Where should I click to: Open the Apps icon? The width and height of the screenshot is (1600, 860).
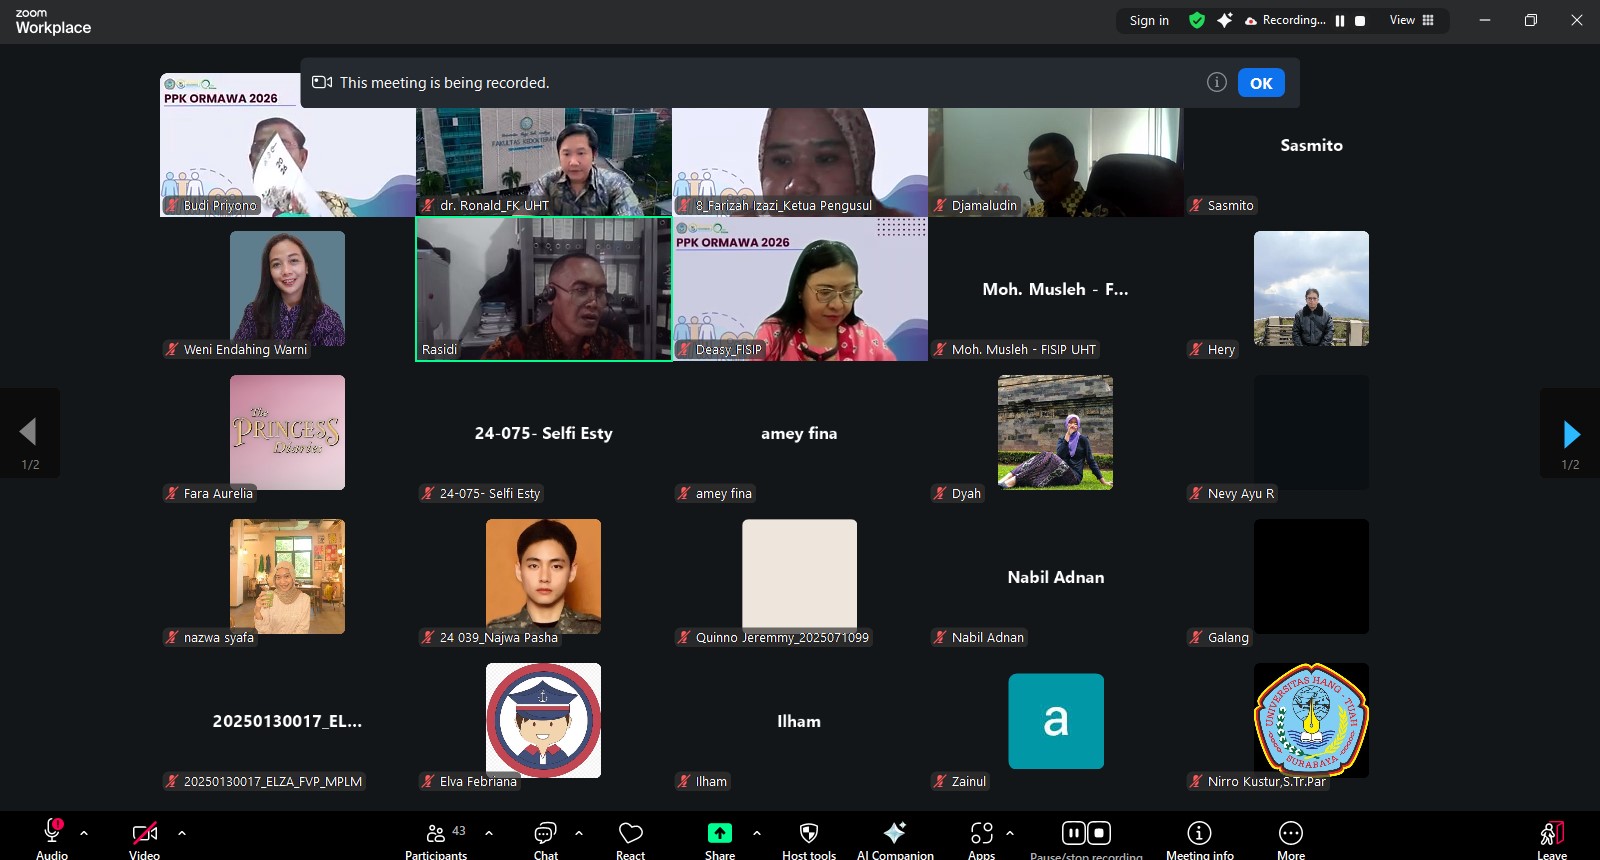981,834
